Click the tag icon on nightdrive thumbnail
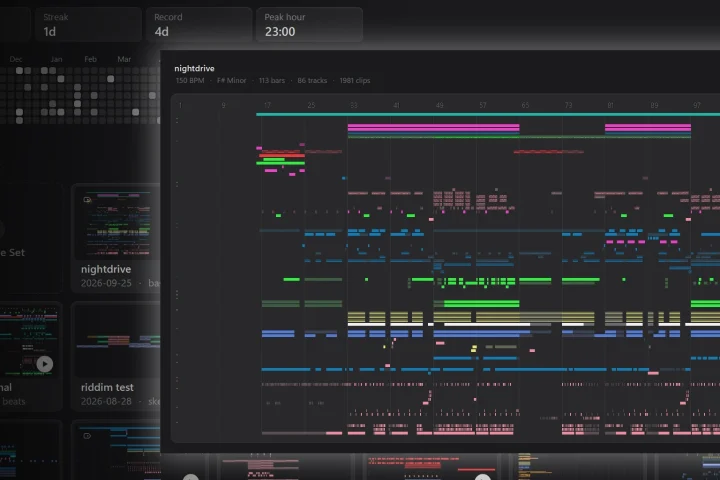The height and width of the screenshot is (480, 720). [87, 200]
